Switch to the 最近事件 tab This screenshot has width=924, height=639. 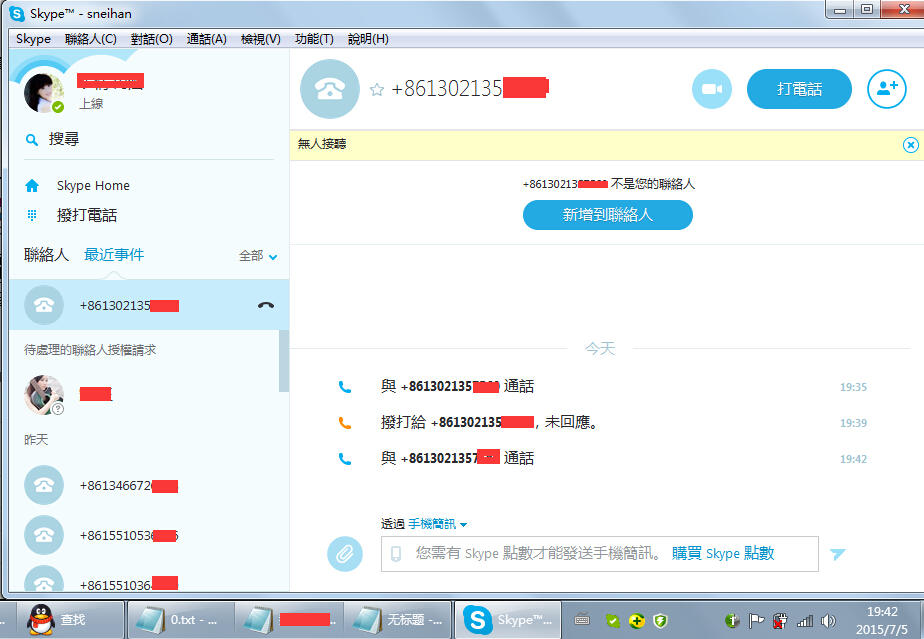pos(114,255)
